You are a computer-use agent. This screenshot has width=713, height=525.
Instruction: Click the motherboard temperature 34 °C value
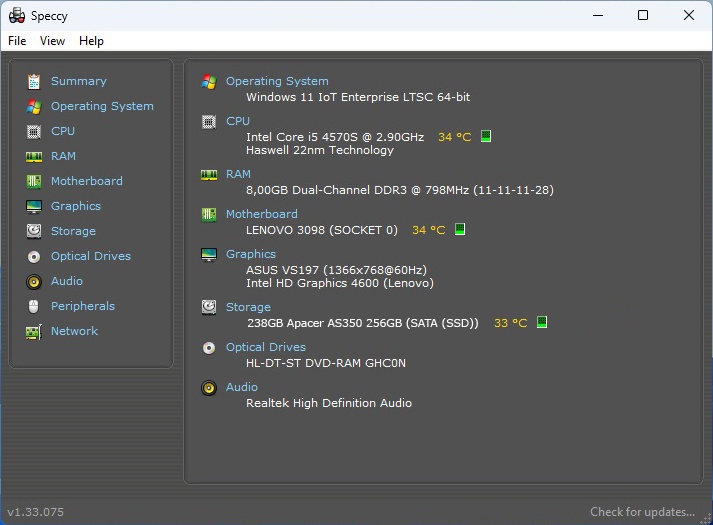tap(429, 230)
